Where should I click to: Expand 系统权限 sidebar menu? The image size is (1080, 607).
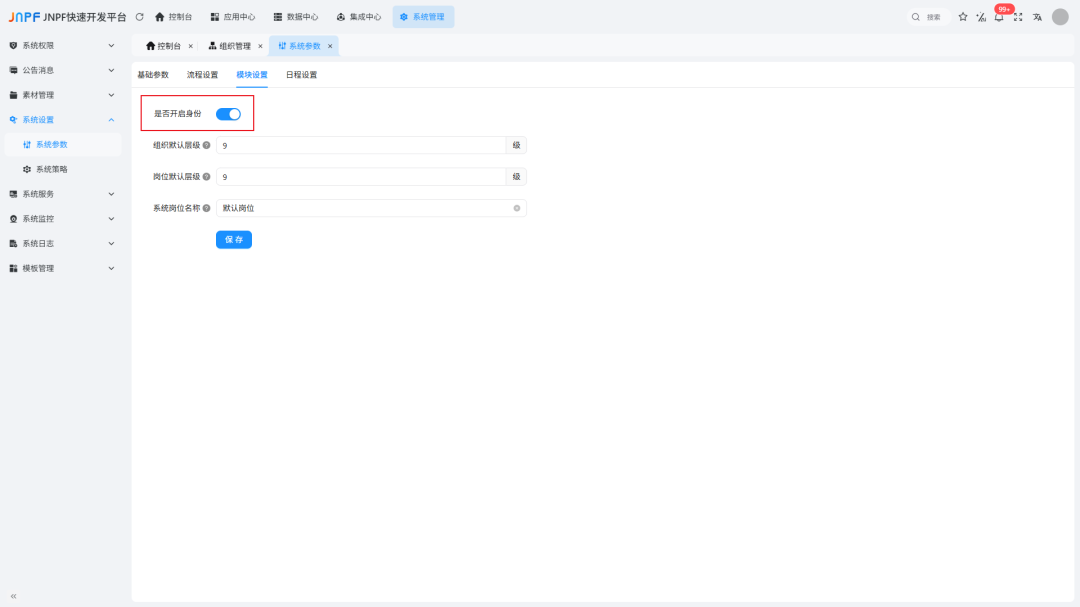62,45
